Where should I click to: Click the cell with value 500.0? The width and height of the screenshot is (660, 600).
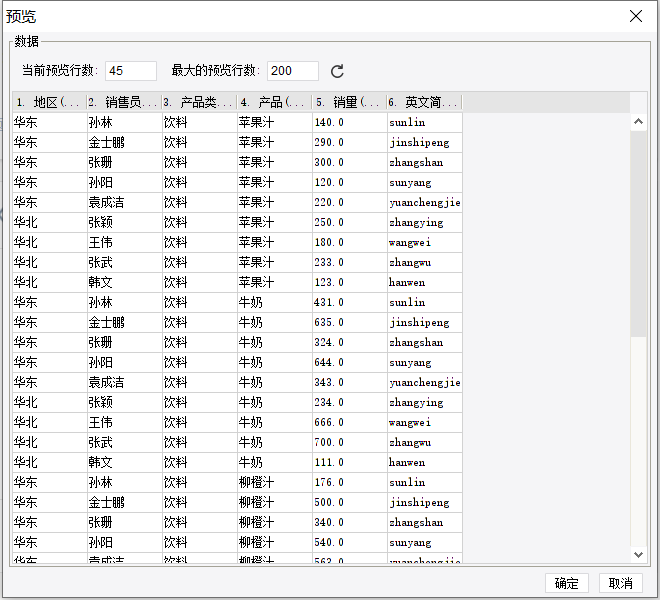click(349, 502)
